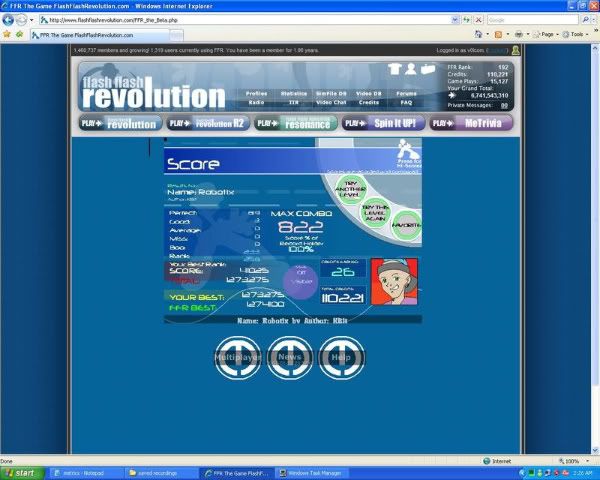Click the green Try This Level Again button
The image size is (600, 480).
pyautogui.click(x=376, y=212)
